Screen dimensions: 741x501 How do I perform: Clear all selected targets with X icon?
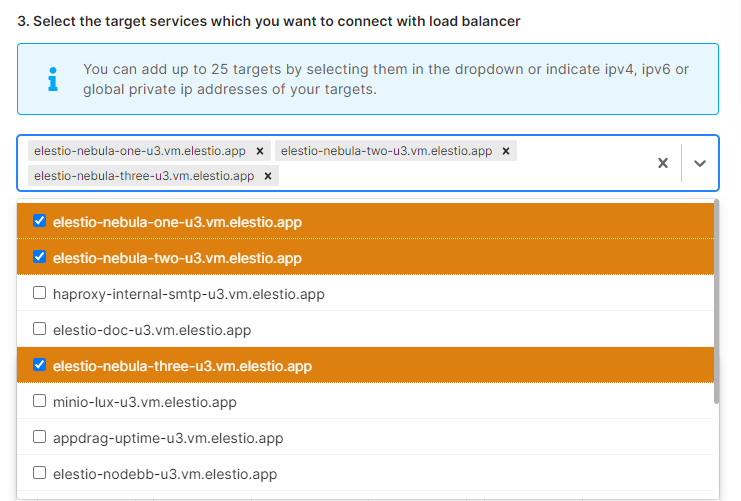(x=662, y=163)
